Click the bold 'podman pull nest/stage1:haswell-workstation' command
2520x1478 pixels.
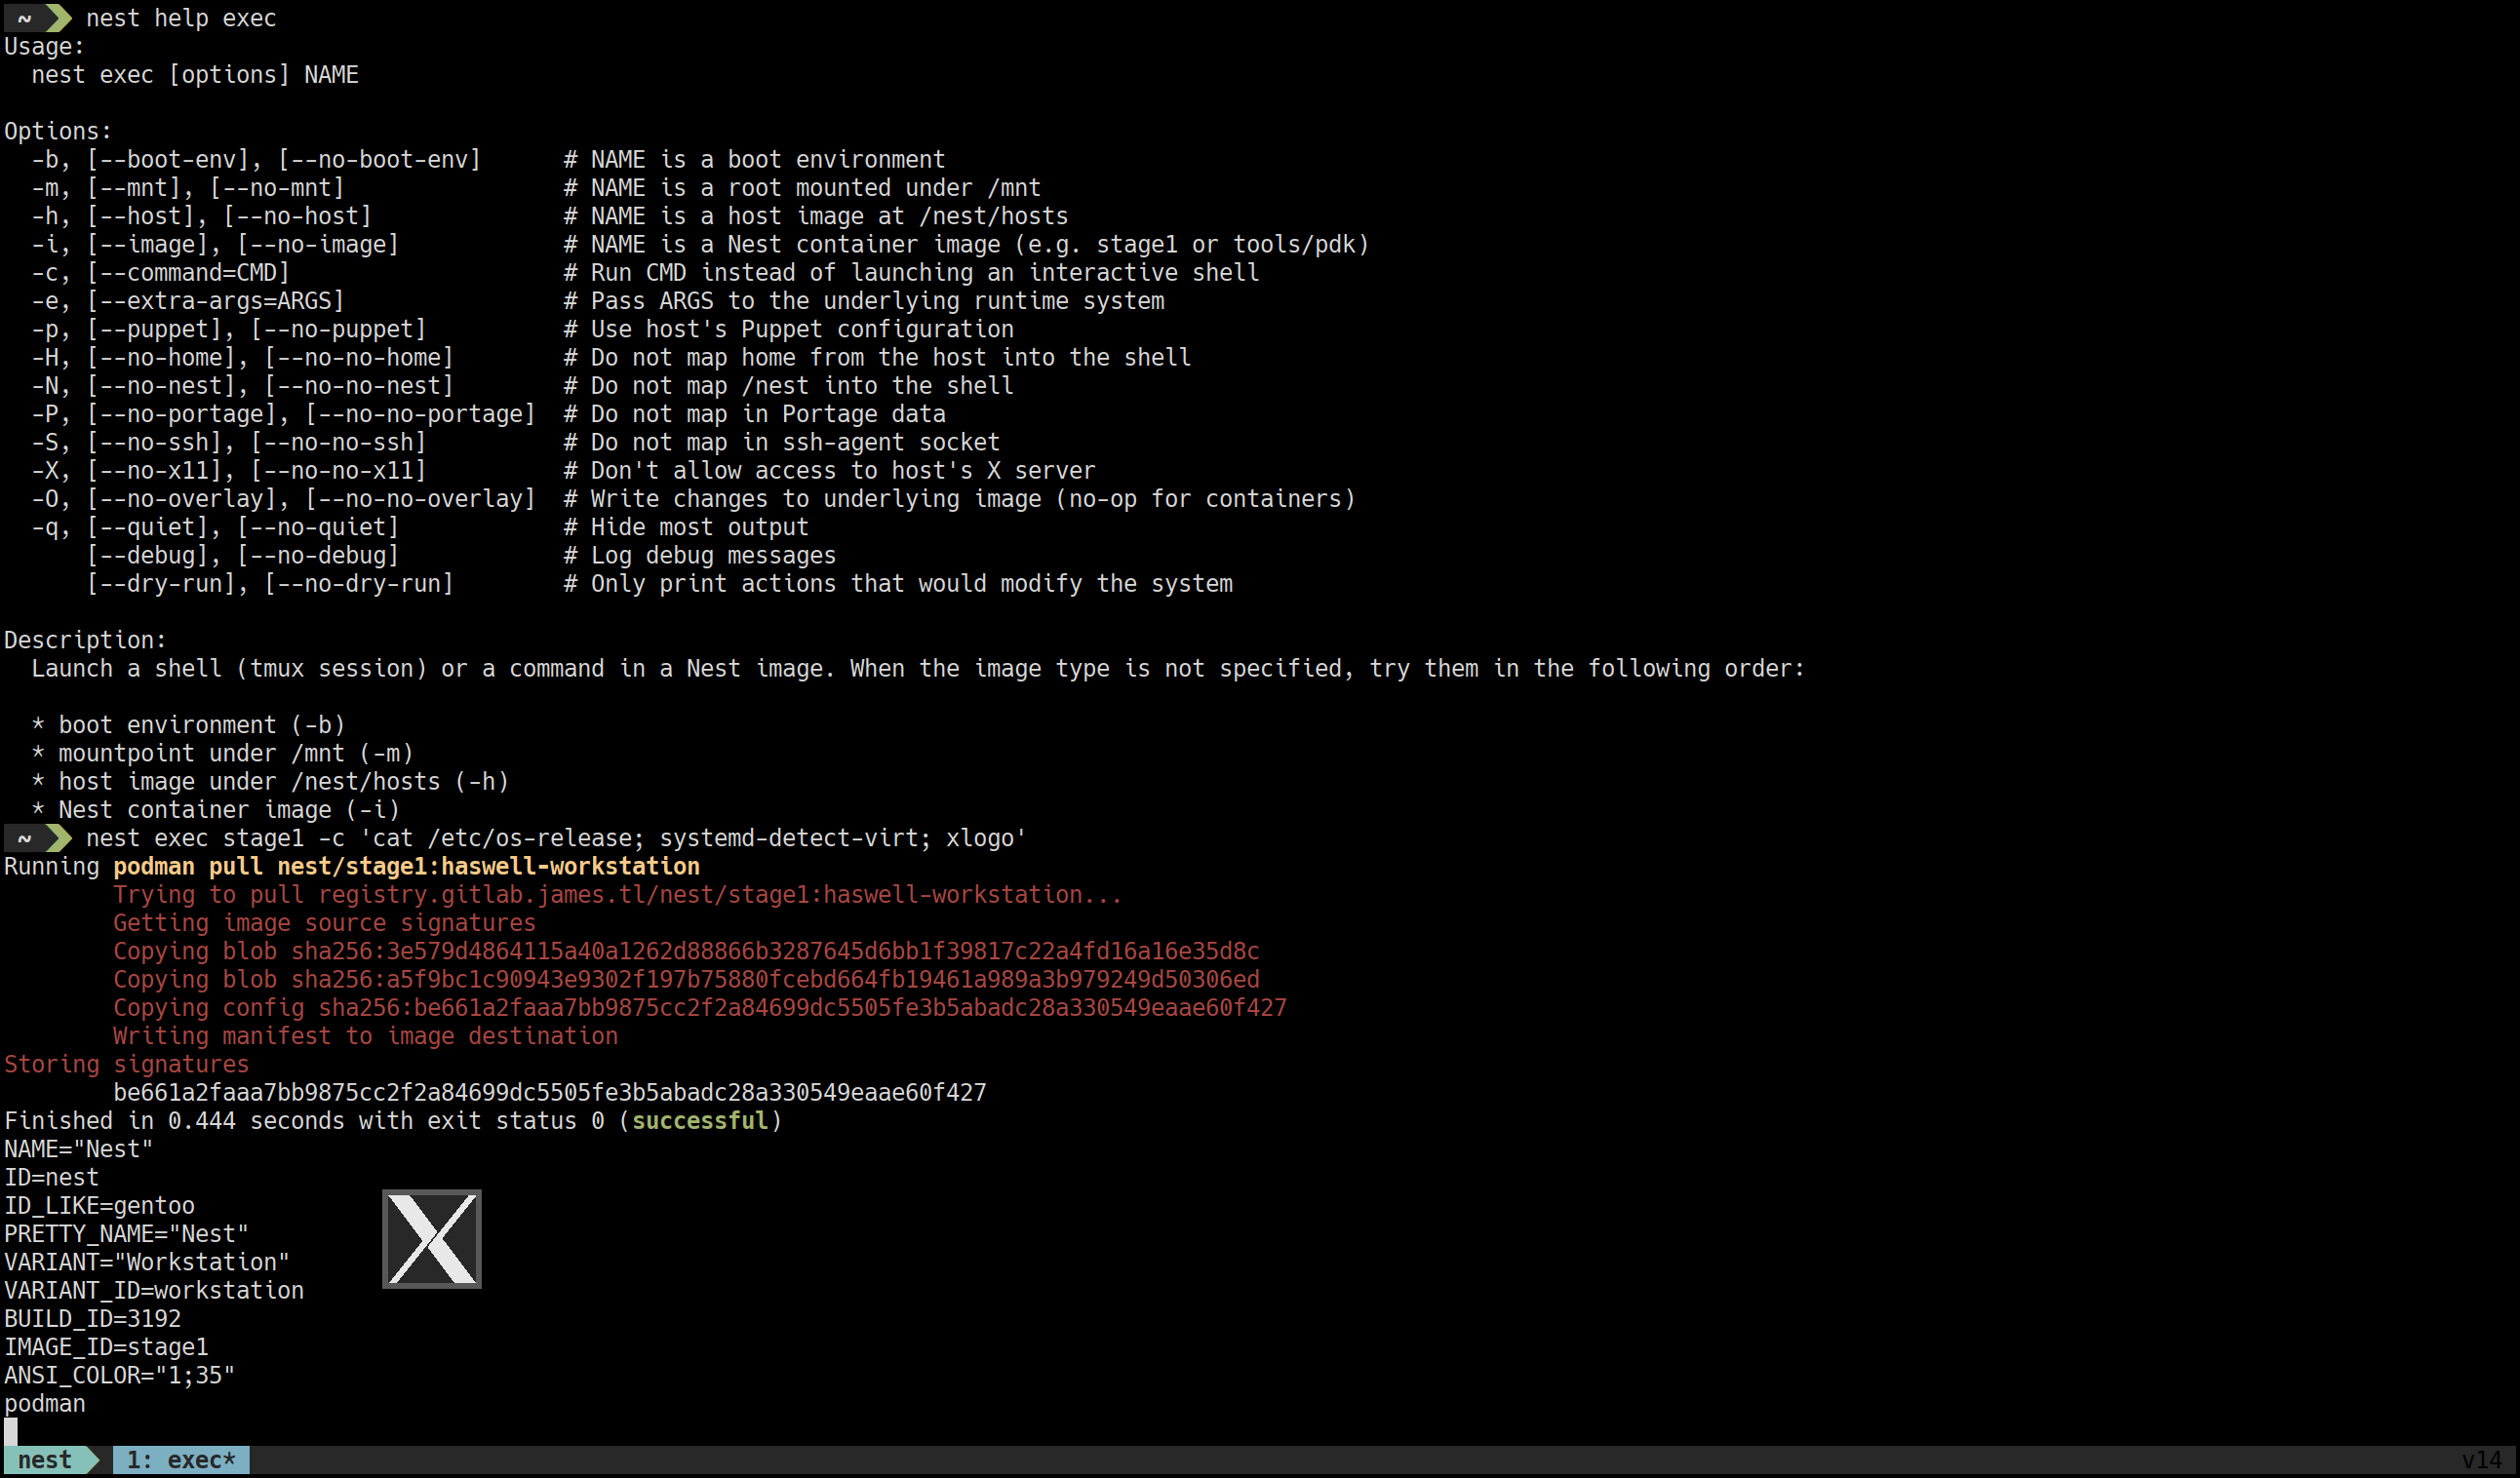click(406, 866)
